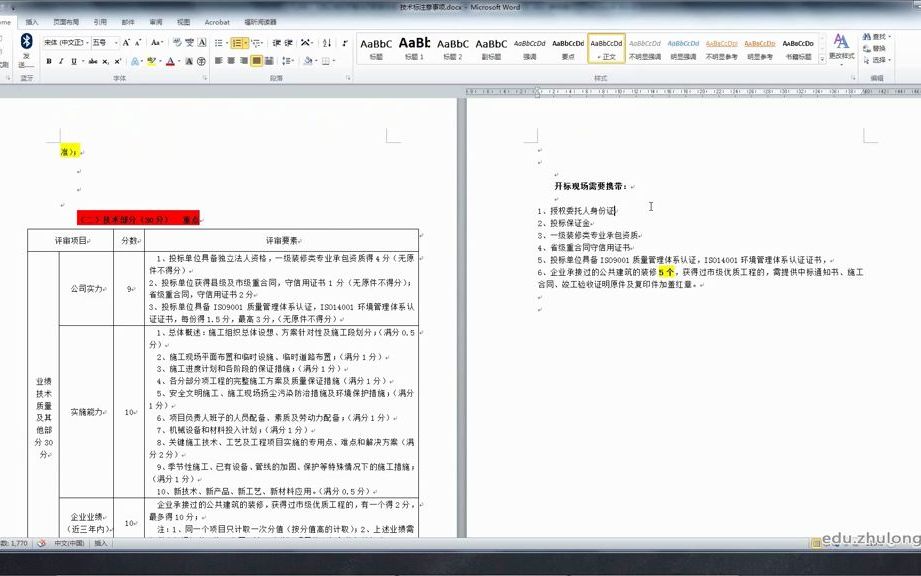Toggle bold formatting in the font group

coord(50,61)
